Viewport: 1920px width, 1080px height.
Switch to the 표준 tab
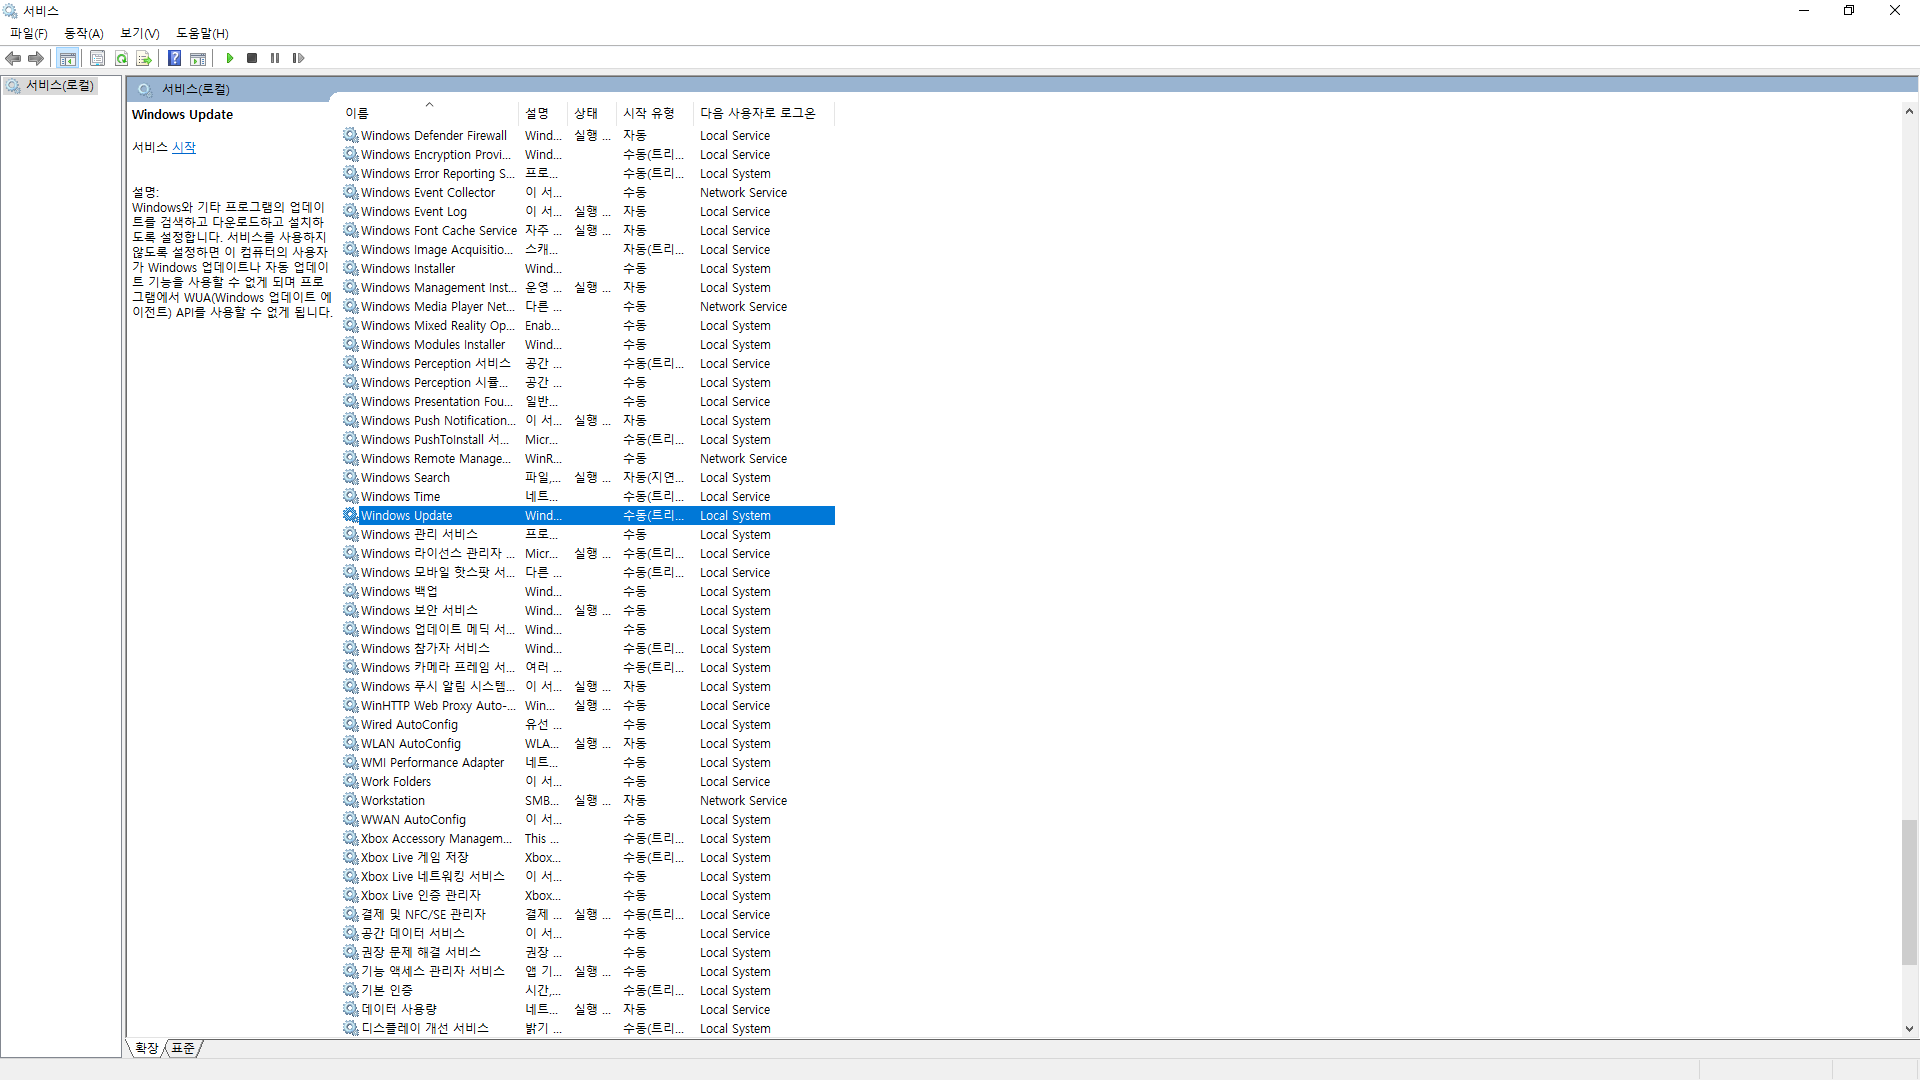(183, 1048)
